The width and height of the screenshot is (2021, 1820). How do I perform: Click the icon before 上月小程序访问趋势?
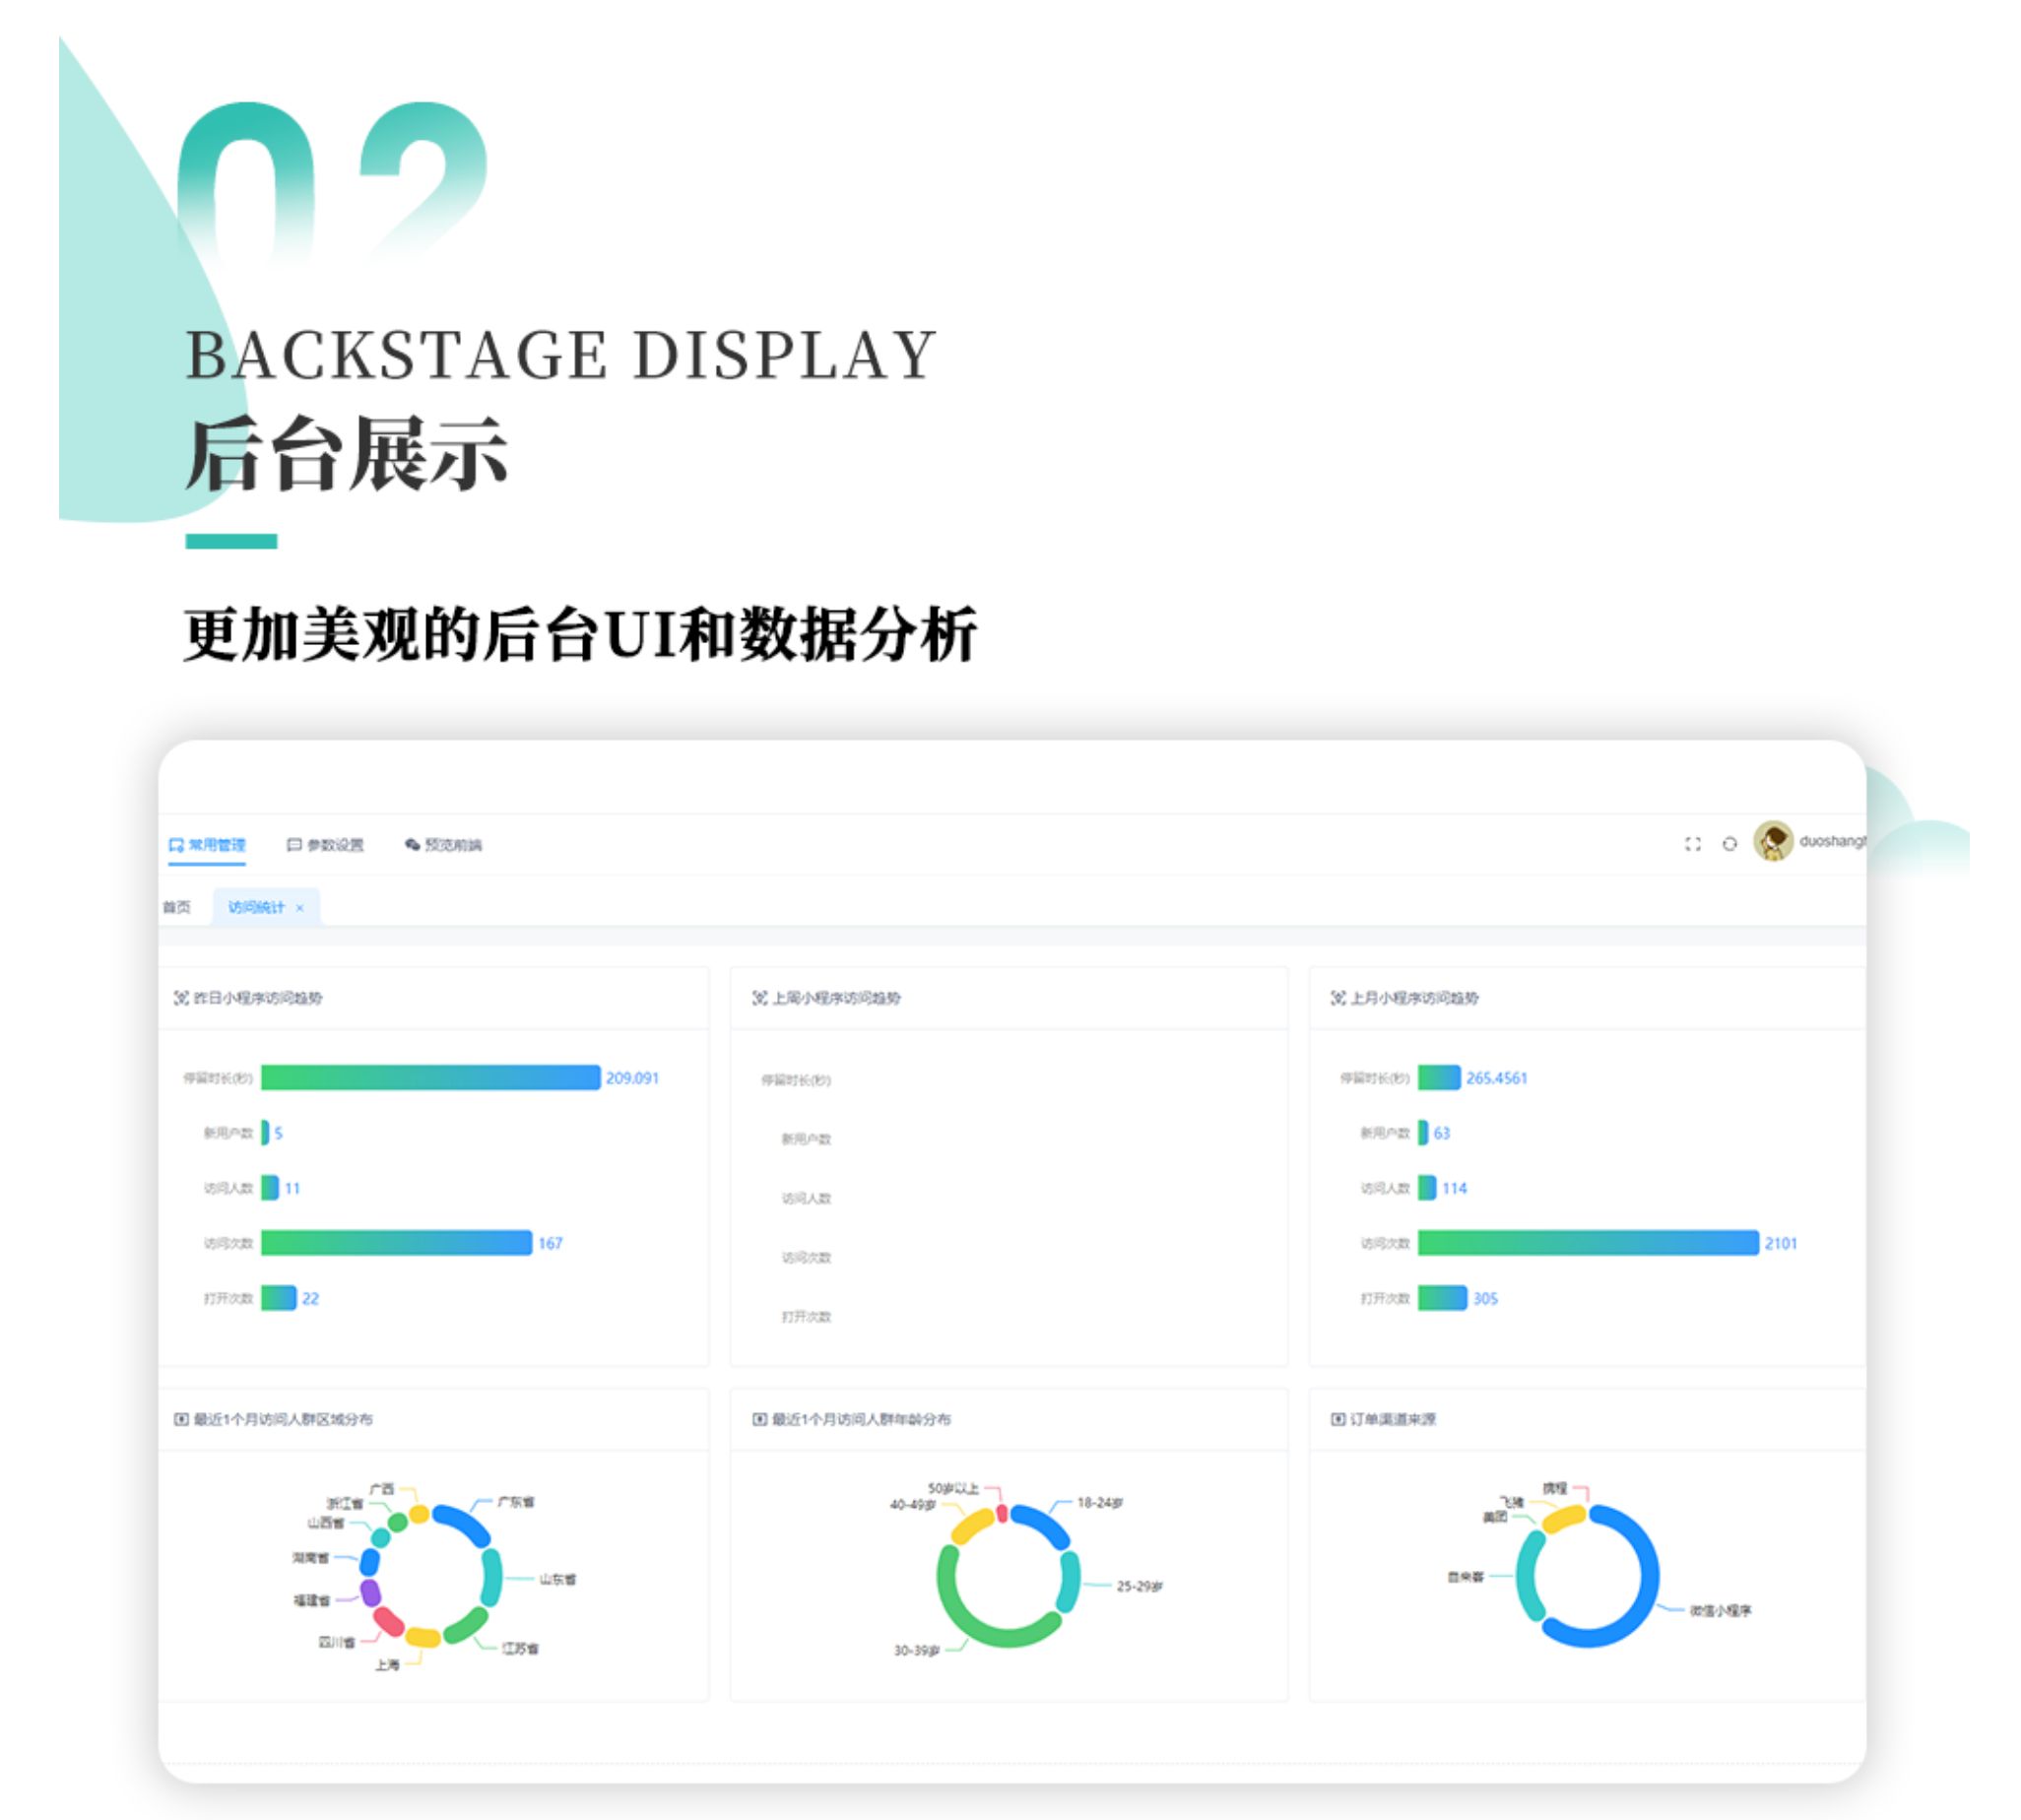1338,998
